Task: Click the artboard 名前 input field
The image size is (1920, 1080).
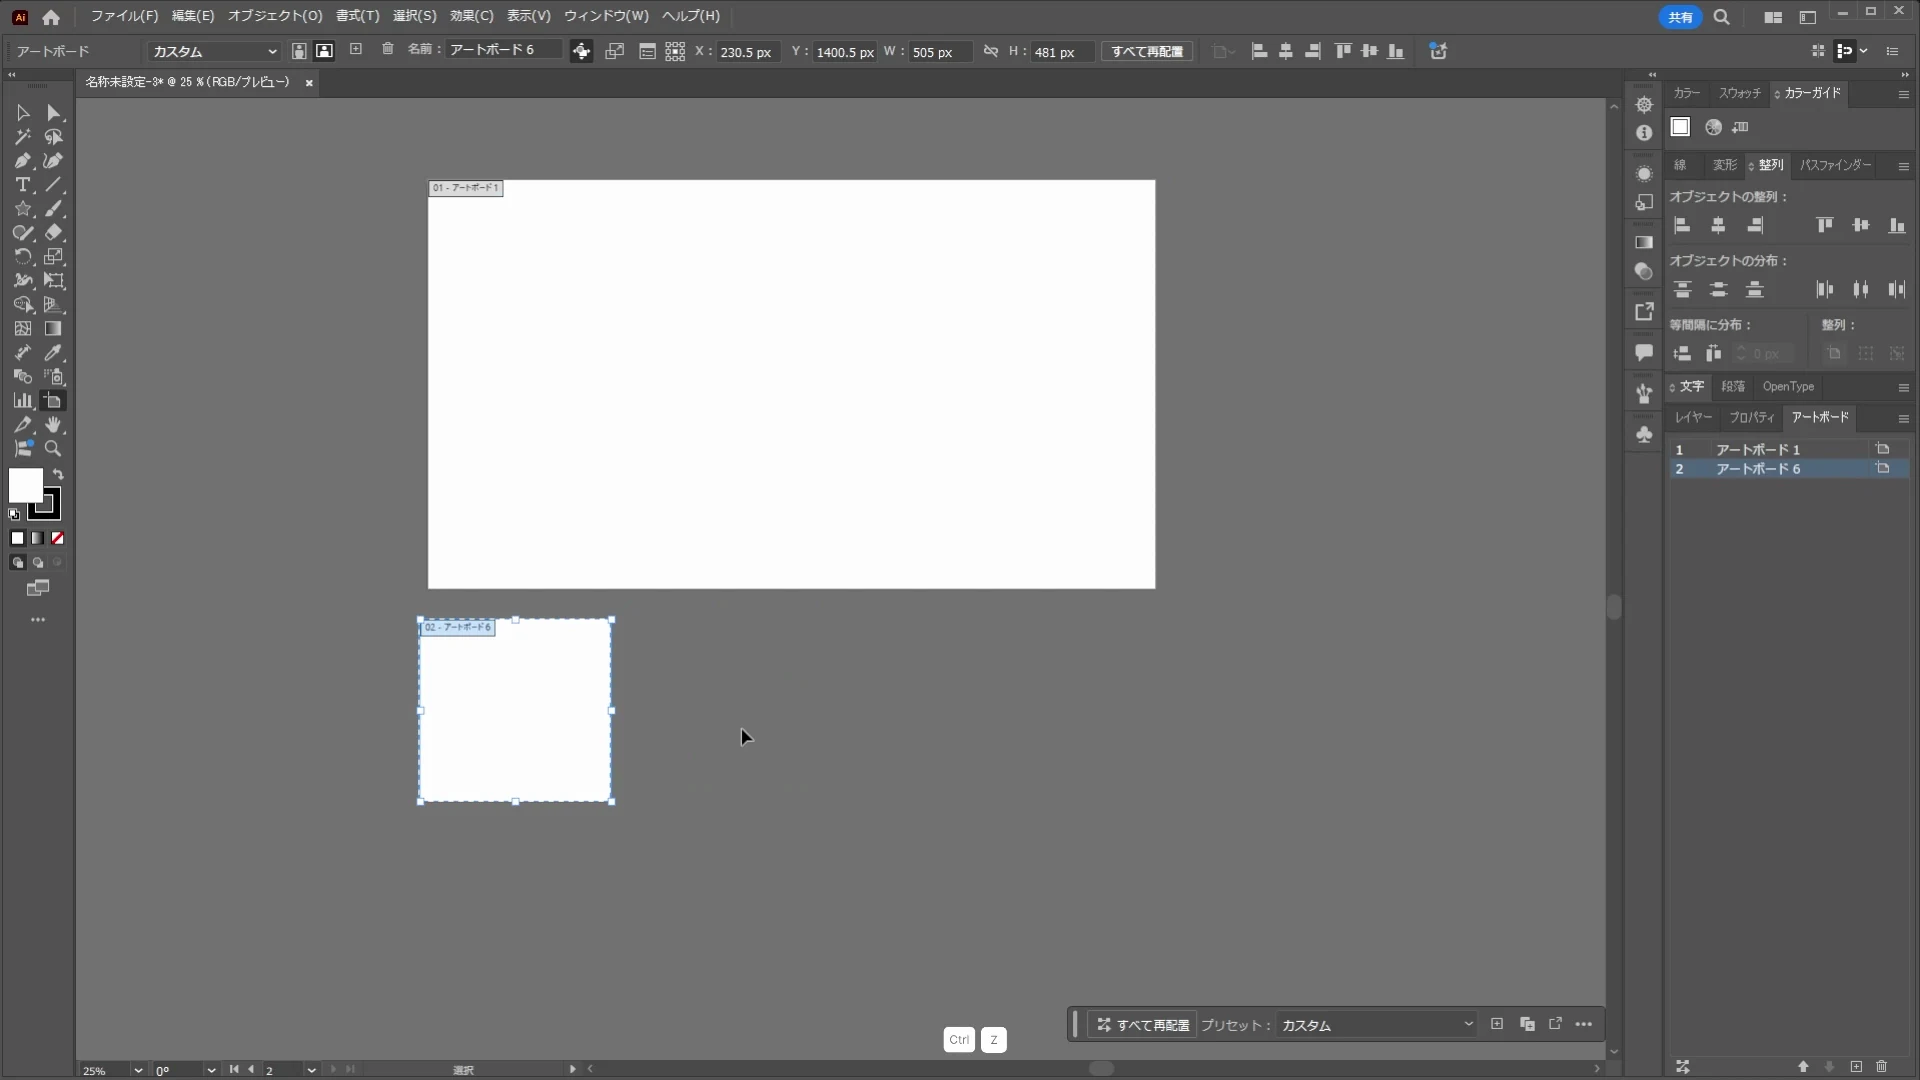Action: pyautogui.click(x=504, y=50)
